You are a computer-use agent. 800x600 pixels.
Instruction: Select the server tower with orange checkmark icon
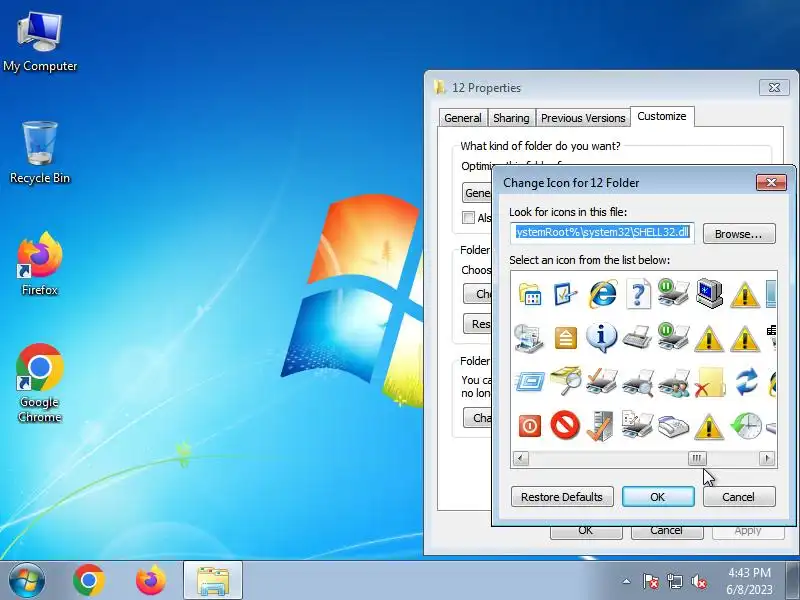(601, 426)
